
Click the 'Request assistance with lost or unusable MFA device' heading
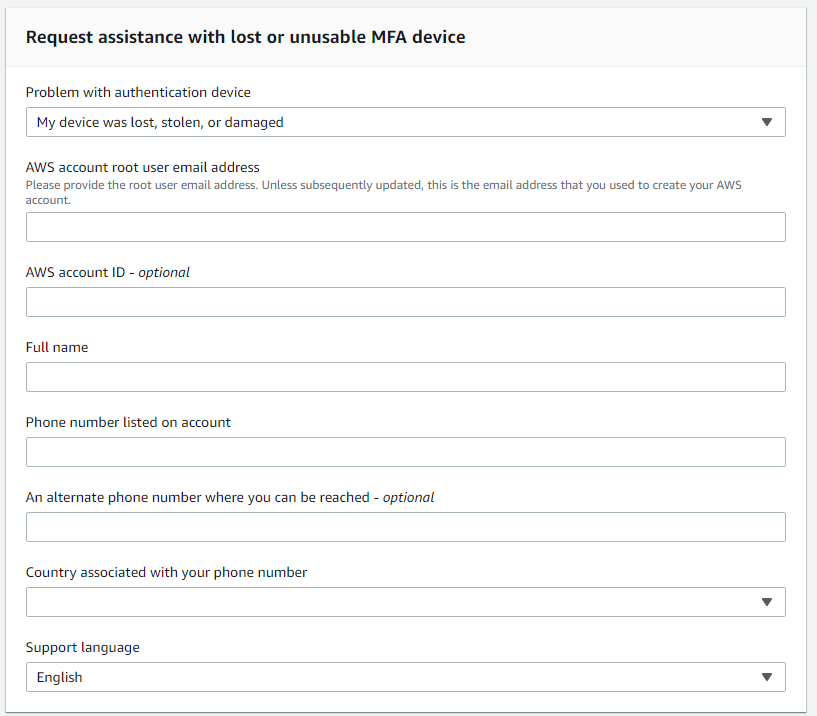245,37
